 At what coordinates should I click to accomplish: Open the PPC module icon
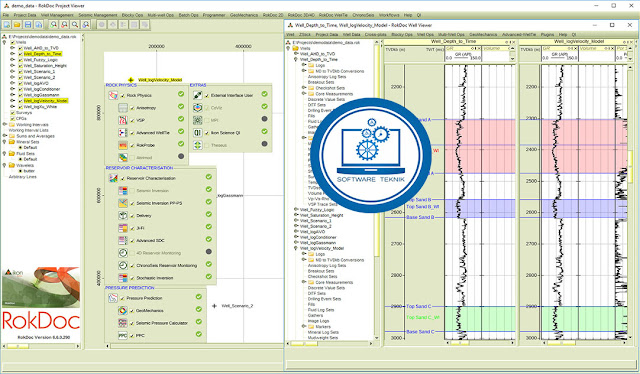122,336
